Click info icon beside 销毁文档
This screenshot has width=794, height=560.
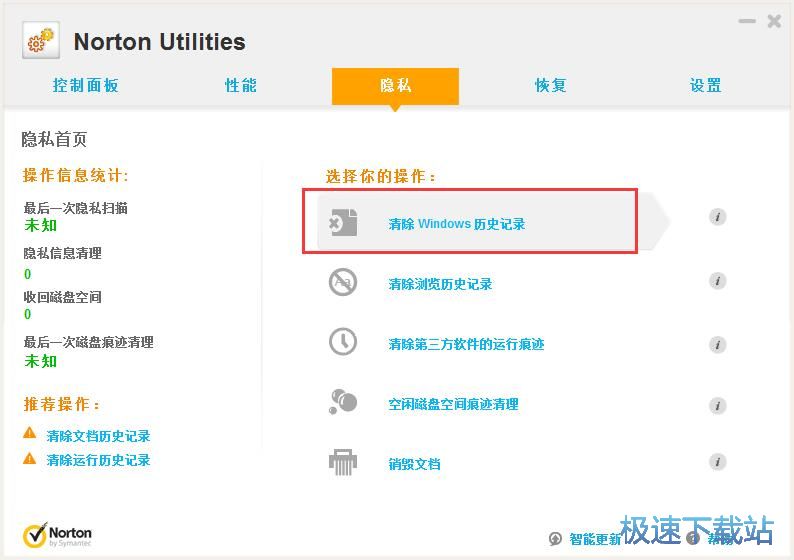[717, 462]
